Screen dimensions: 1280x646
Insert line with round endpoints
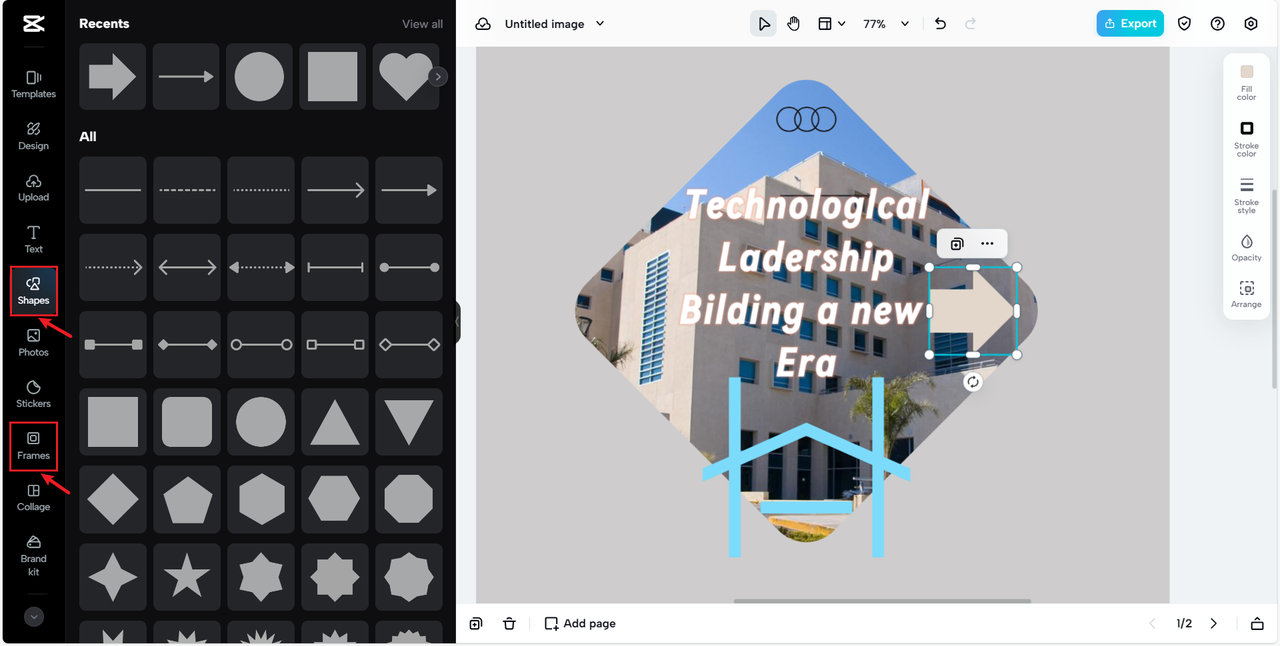[409, 267]
